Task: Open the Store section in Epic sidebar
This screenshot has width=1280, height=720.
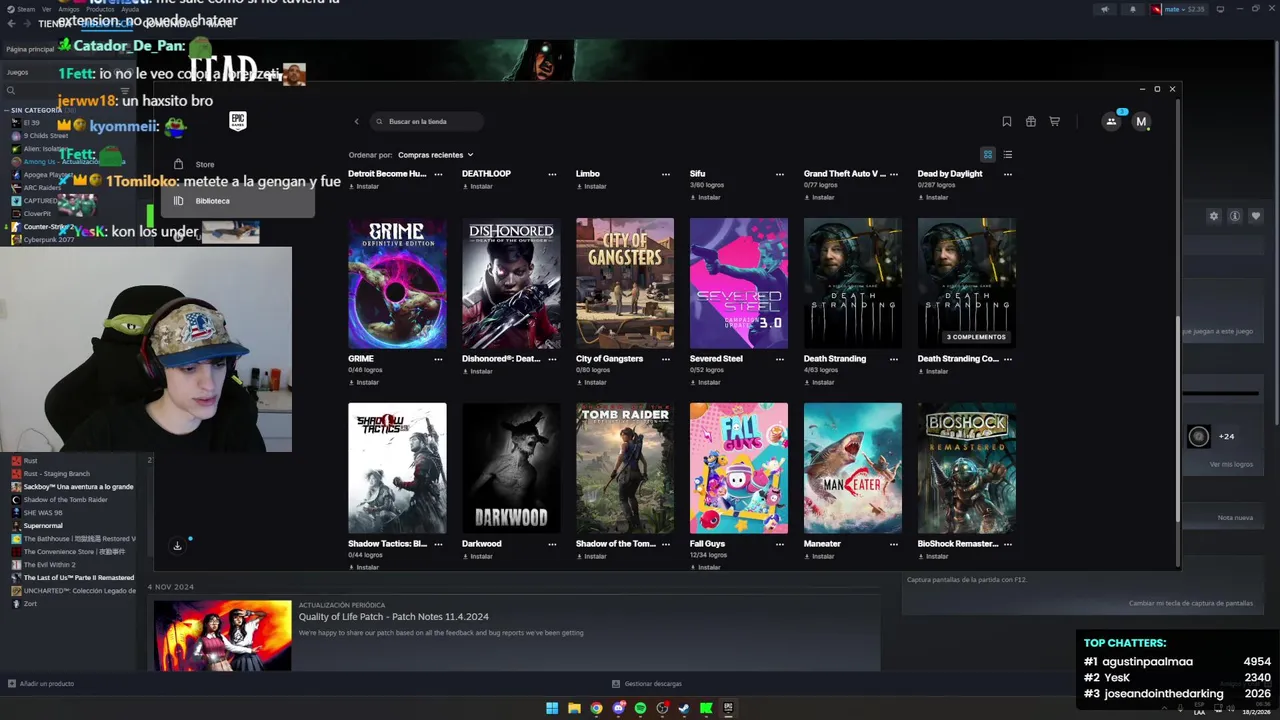Action: click(238, 164)
